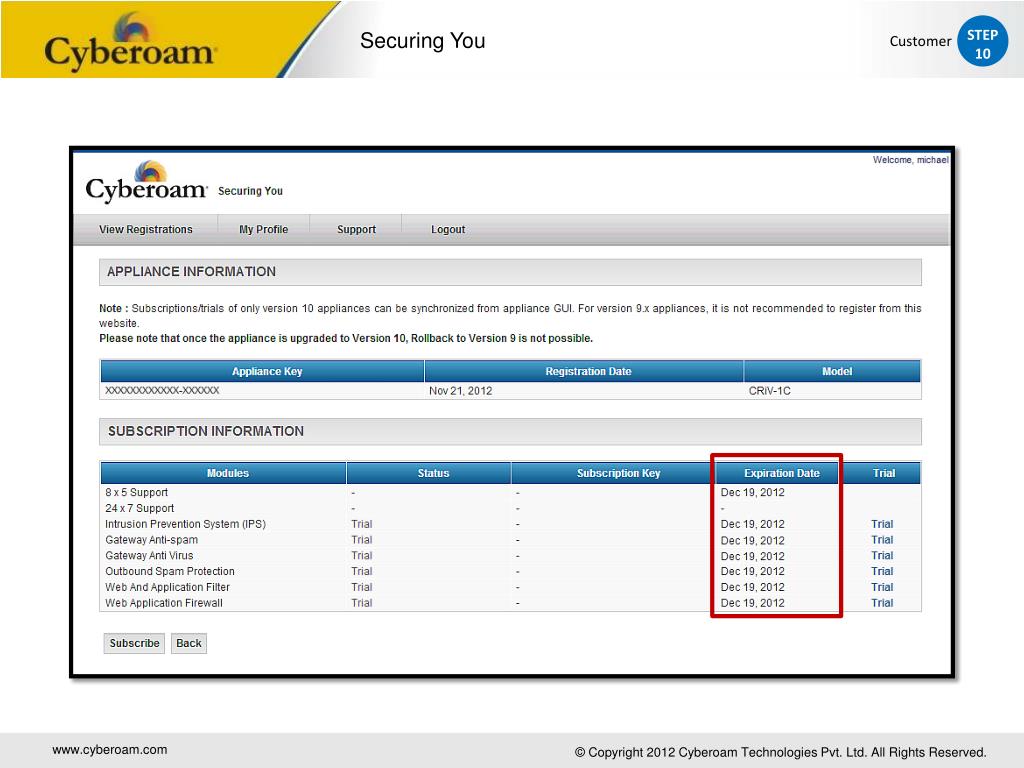Image resolution: width=1024 pixels, height=768 pixels.
Task: Click the Subscription Key column header
Action: (x=614, y=473)
